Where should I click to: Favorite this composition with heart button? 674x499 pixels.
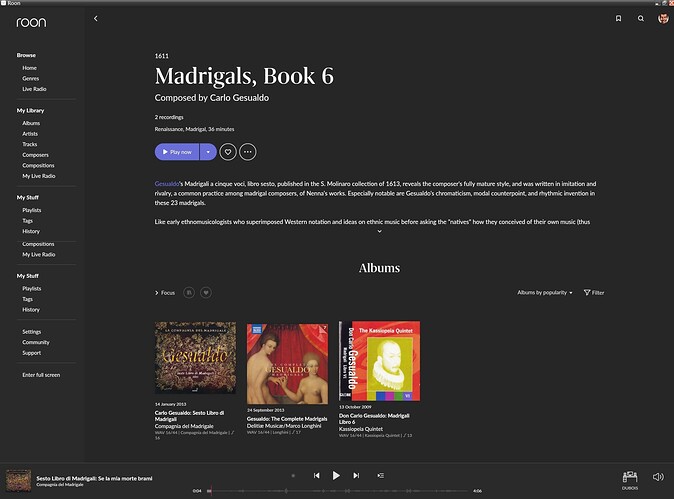pos(228,152)
